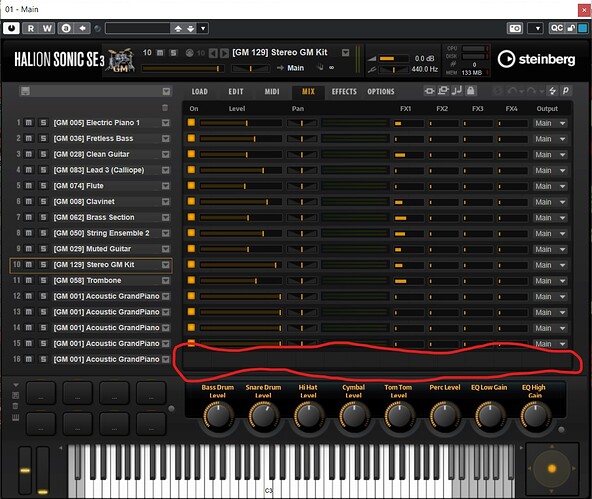Open preset menu arrow in top toolbar
Screen dimensions: 592x499
(203, 28)
